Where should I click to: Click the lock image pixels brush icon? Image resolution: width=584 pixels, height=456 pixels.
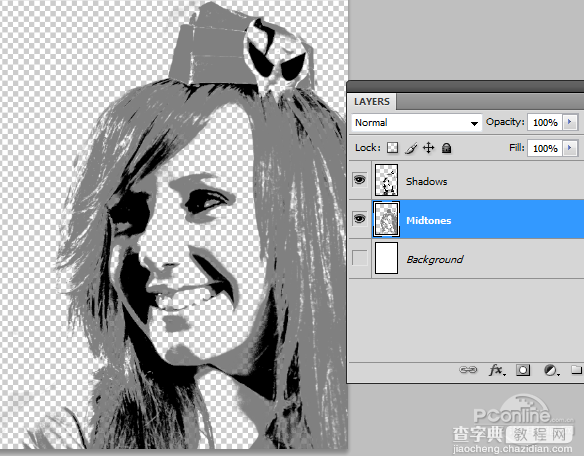[x=411, y=148]
